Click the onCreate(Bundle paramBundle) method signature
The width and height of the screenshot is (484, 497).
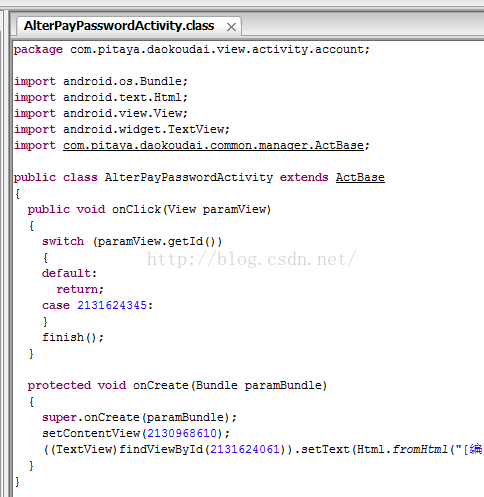tap(177, 385)
